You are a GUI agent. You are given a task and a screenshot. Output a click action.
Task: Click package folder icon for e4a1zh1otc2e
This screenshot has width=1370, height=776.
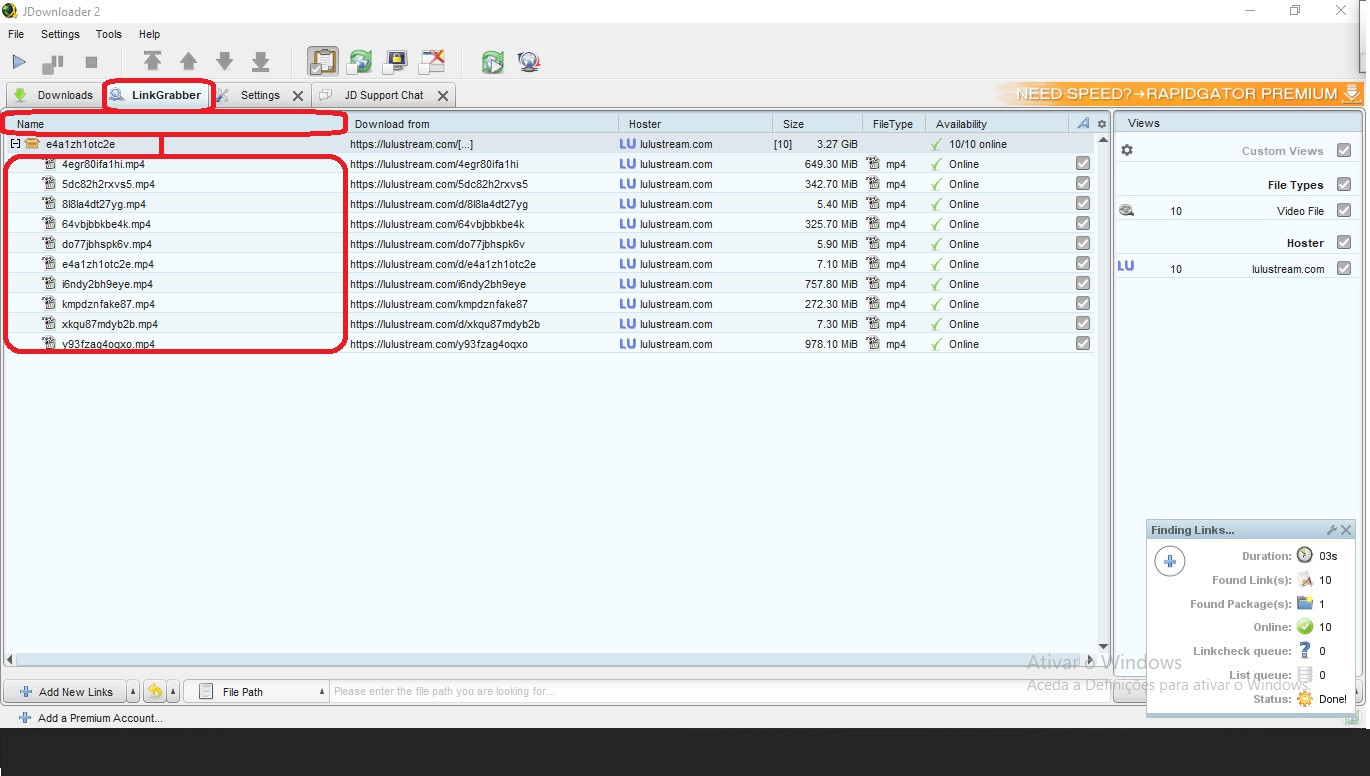point(32,144)
